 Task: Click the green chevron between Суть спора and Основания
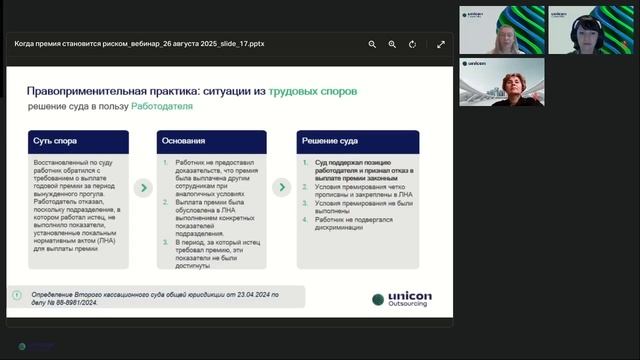pos(143,188)
